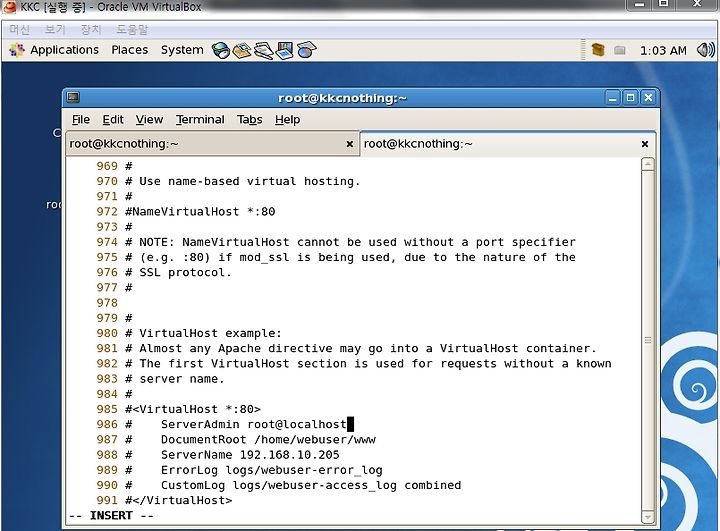This screenshot has width=720, height=531.
Task: Minimize the terminal window
Action: [613, 97]
